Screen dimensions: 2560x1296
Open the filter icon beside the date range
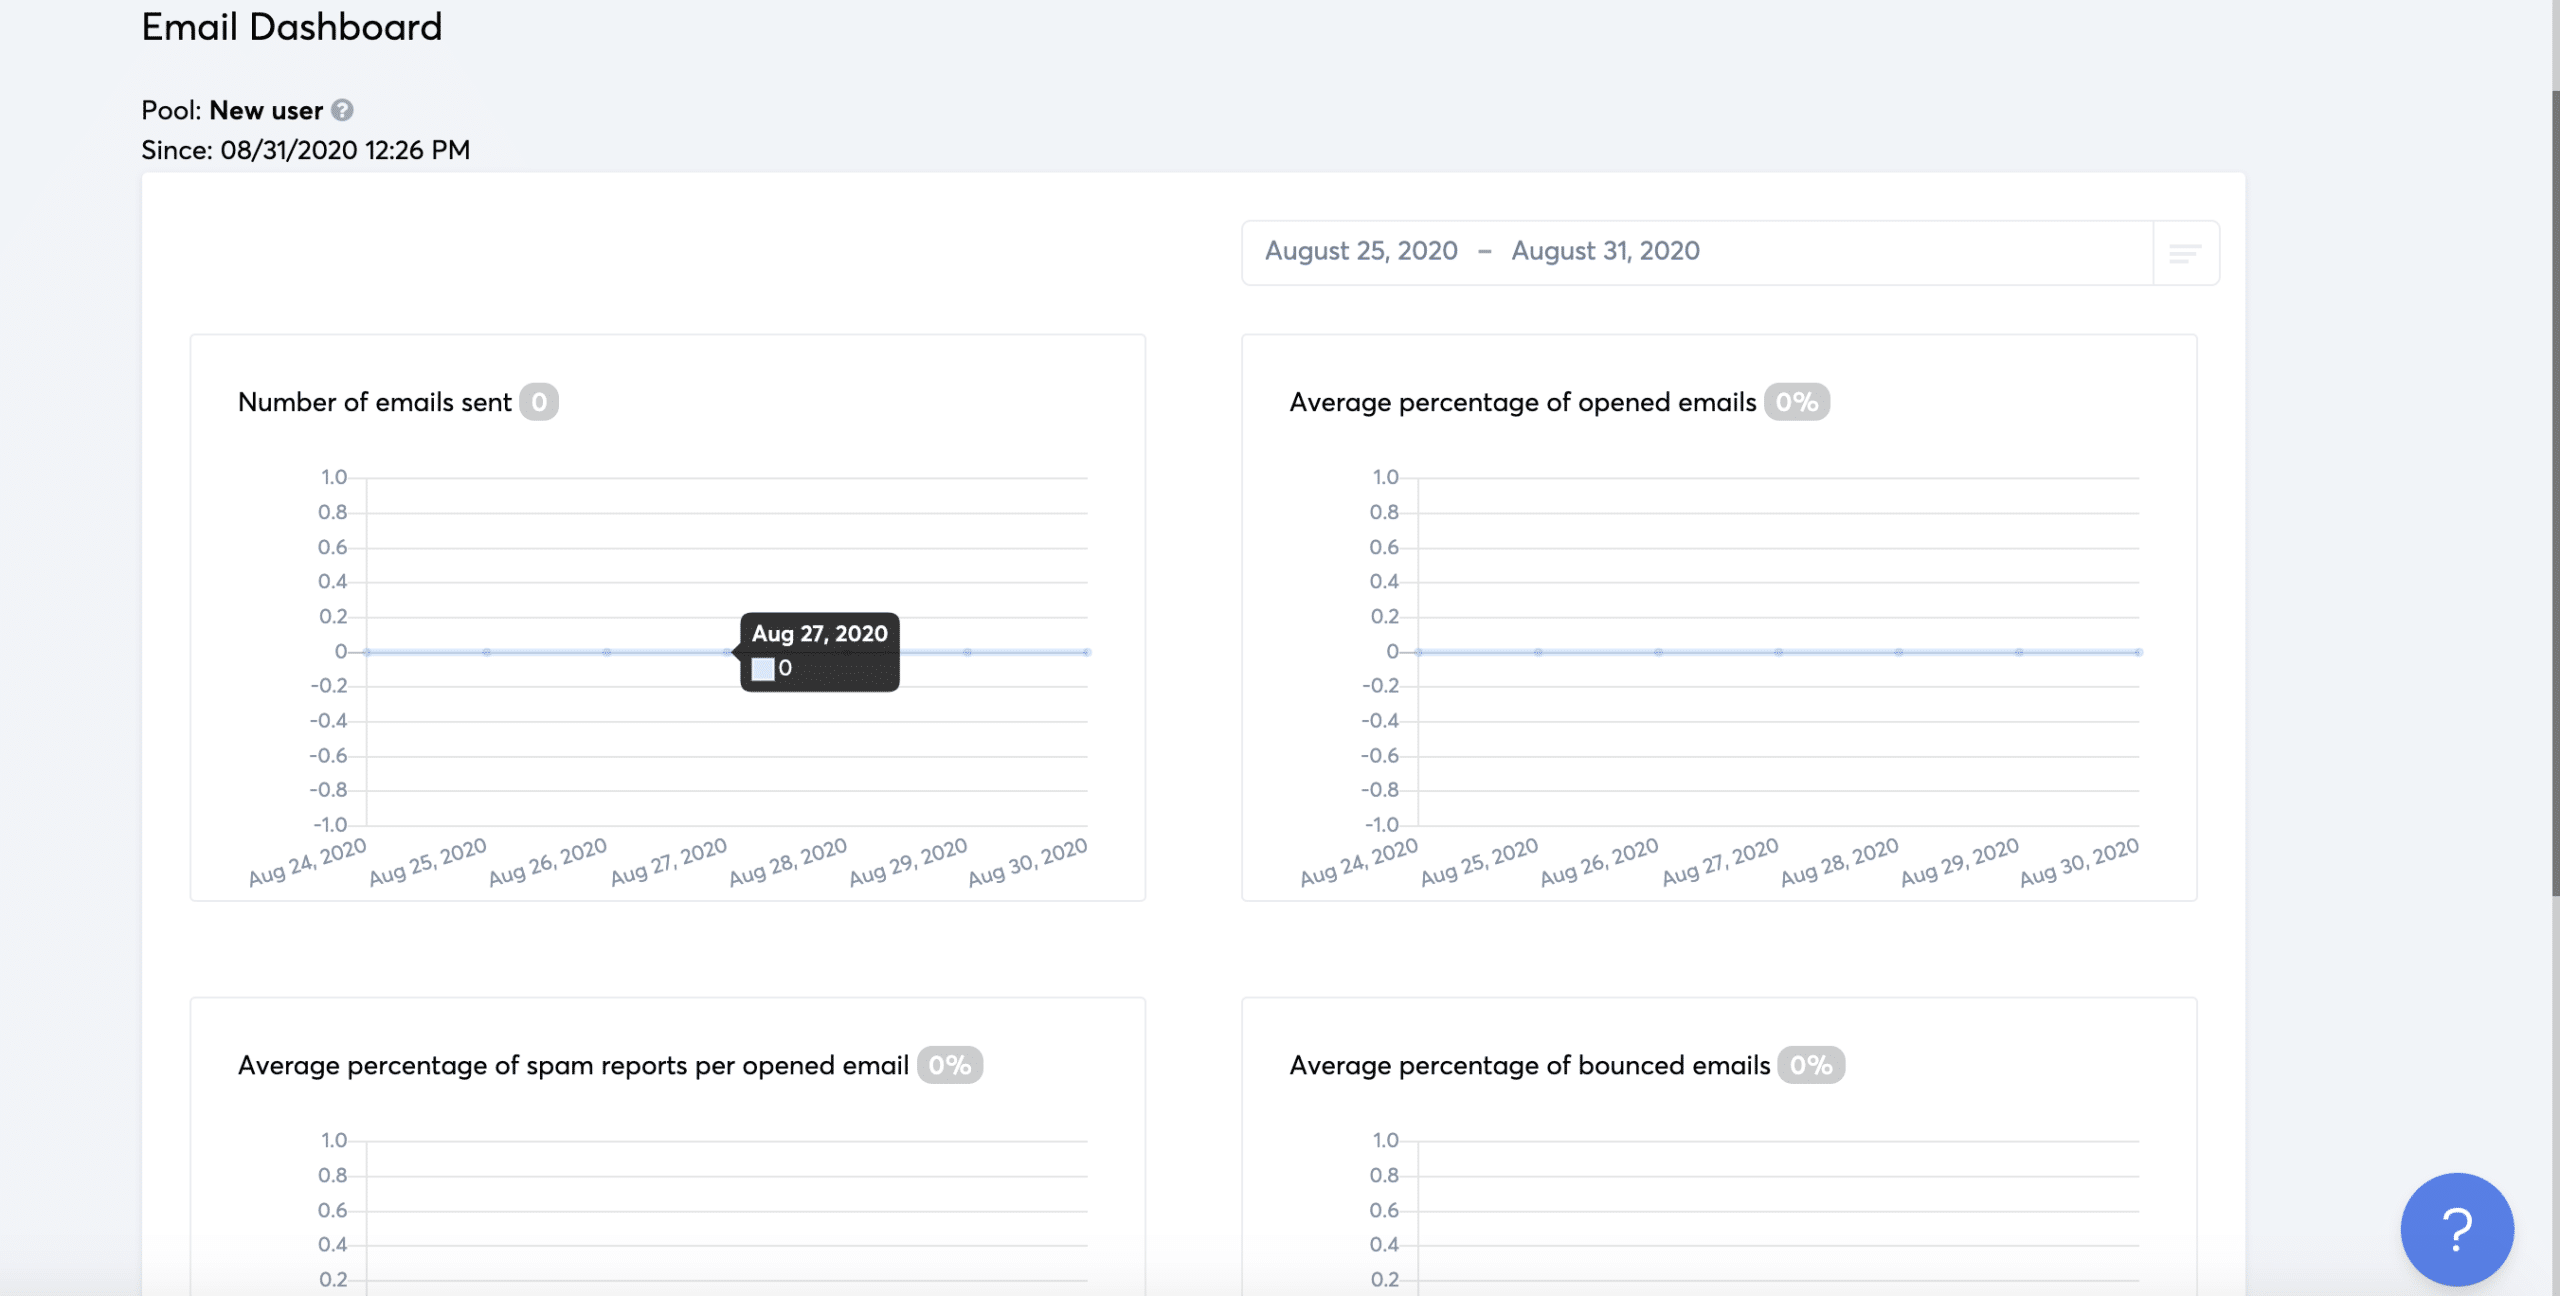[x=2184, y=254]
